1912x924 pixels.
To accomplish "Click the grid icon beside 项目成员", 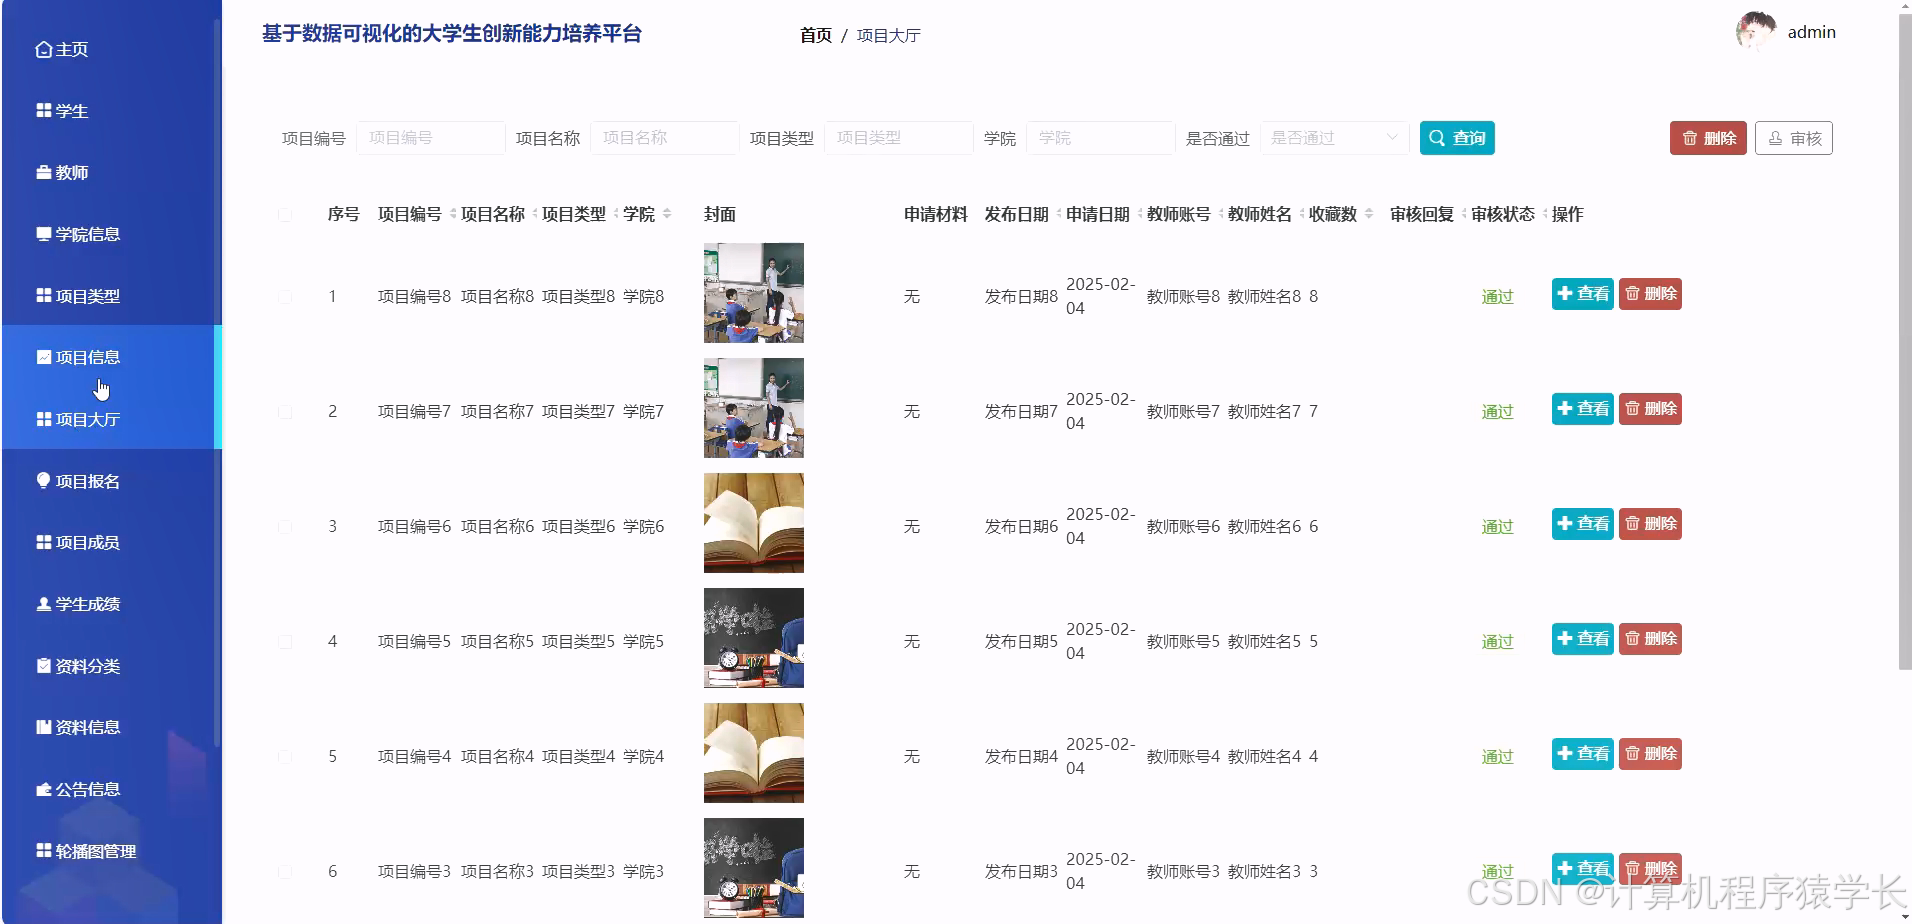I will tap(44, 542).
